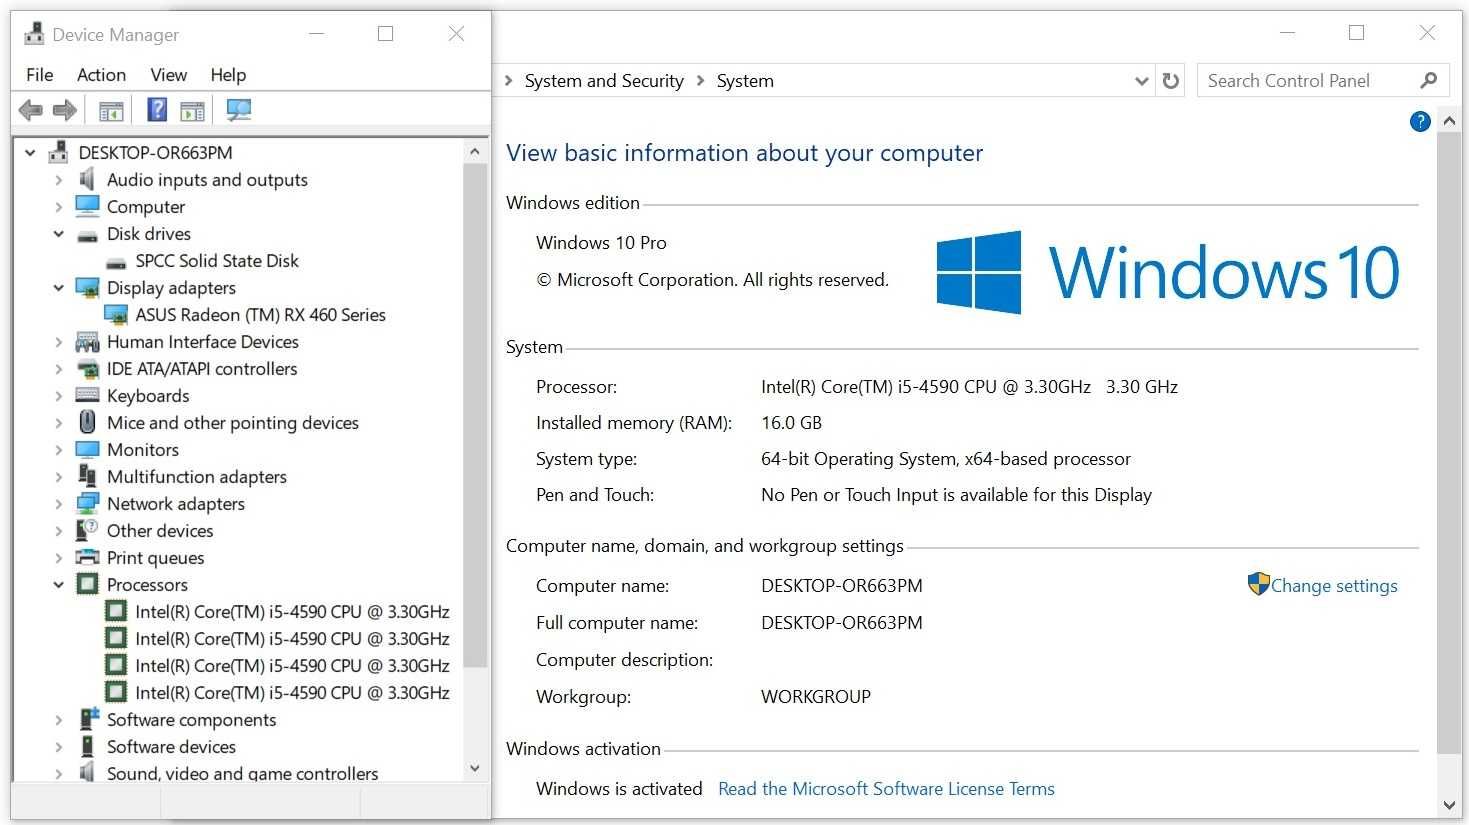Click the Audio inputs and outputs speaker icon
This screenshot has width=1469, height=825.
pos(87,179)
